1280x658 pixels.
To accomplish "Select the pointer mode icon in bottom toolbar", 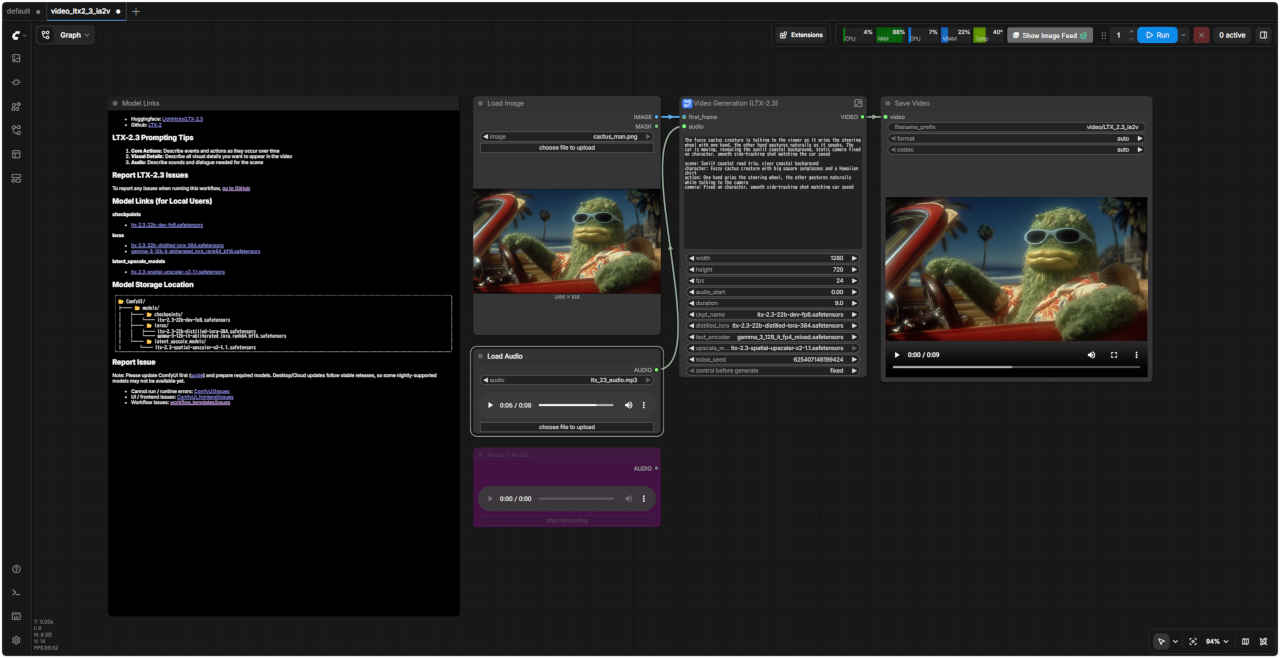I will point(1160,641).
